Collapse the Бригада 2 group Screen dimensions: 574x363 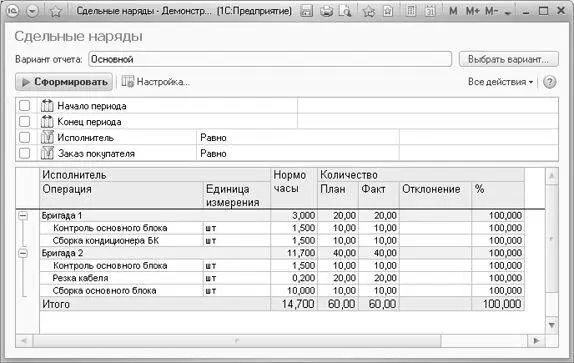23,253
